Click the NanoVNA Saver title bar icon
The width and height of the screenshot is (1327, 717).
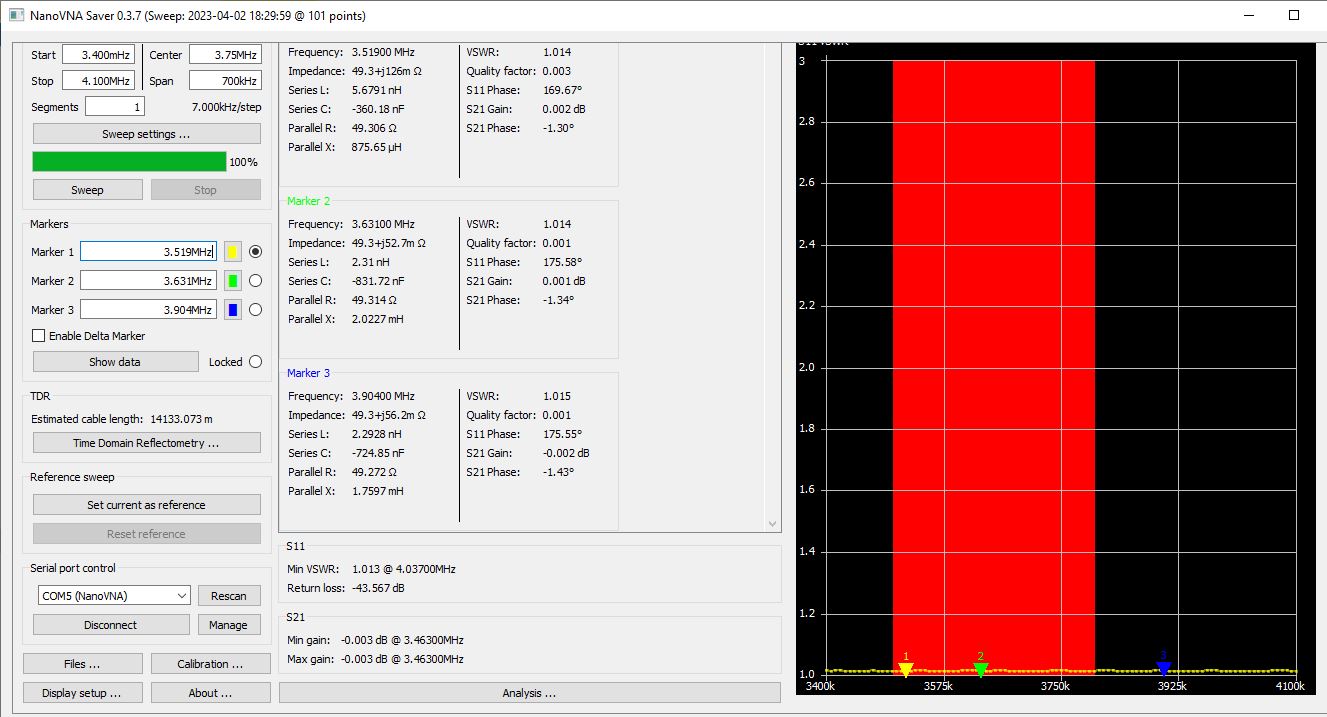coord(15,16)
